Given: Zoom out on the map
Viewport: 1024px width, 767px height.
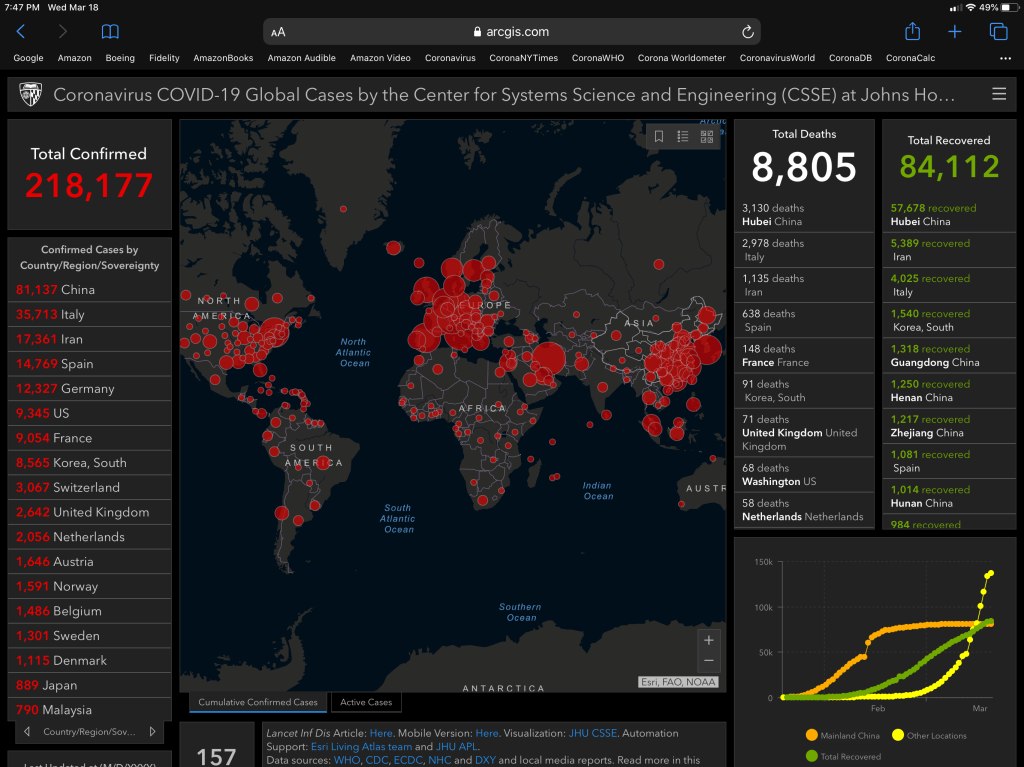Looking at the screenshot, I should [708, 661].
